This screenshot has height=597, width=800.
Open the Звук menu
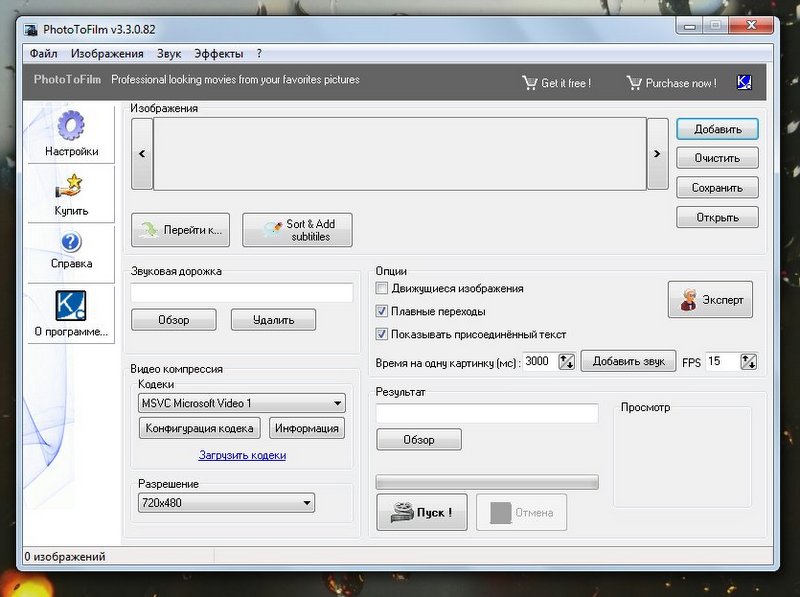click(169, 54)
